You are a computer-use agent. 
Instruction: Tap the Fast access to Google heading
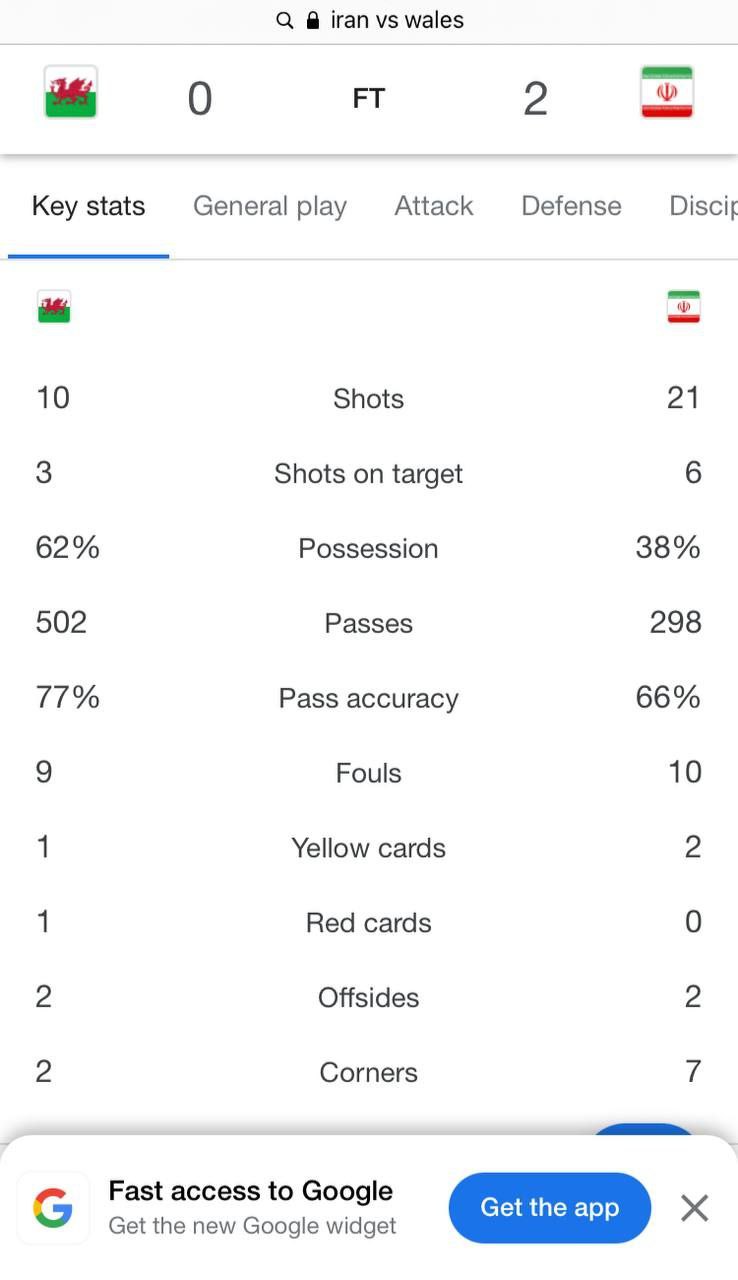251,1191
